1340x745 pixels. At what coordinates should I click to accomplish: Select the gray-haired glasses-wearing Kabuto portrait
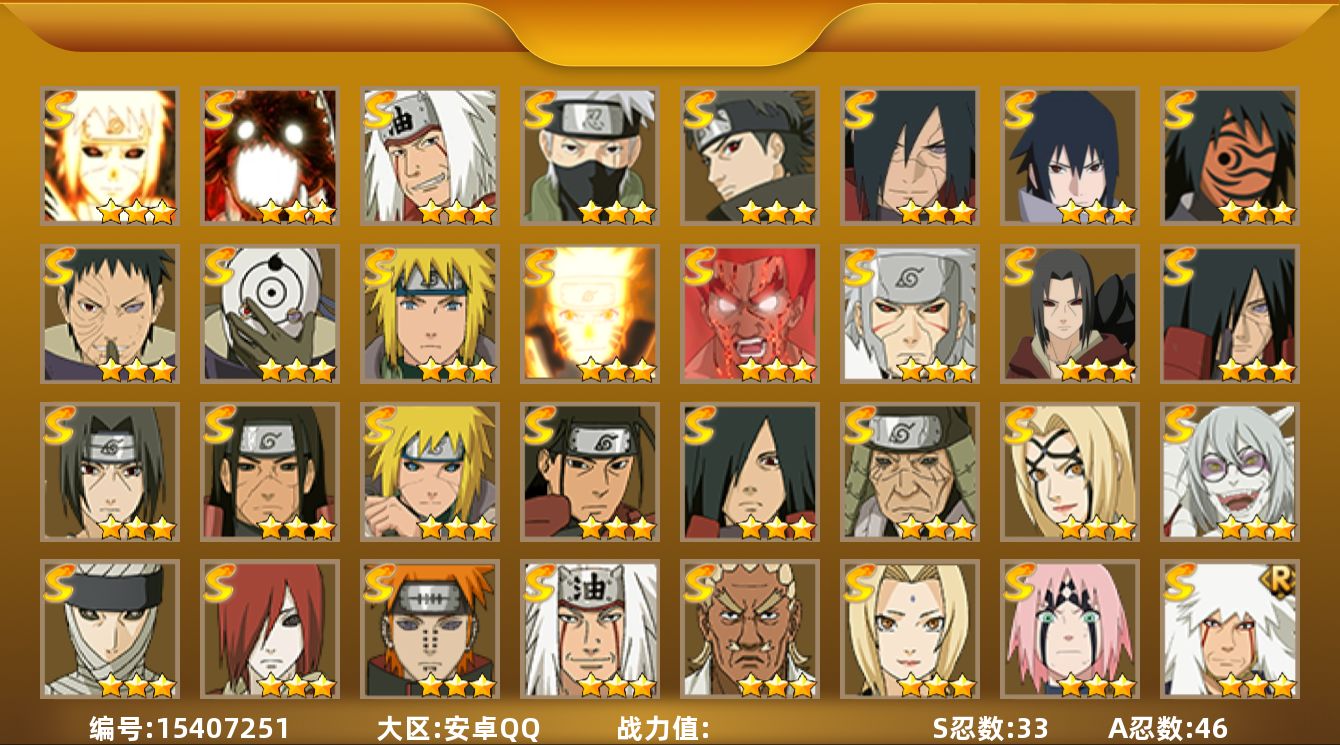pyautogui.click(x=1230, y=472)
